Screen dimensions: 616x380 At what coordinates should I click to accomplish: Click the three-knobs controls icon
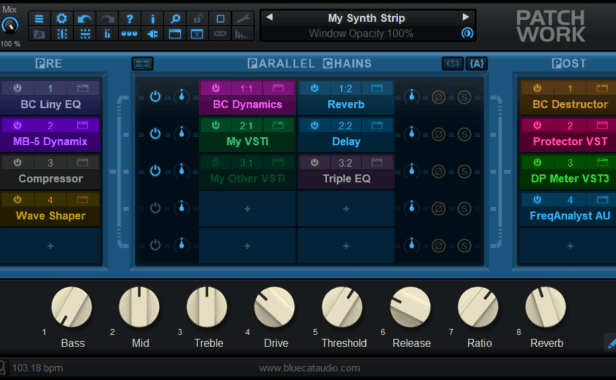click(130, 34)
